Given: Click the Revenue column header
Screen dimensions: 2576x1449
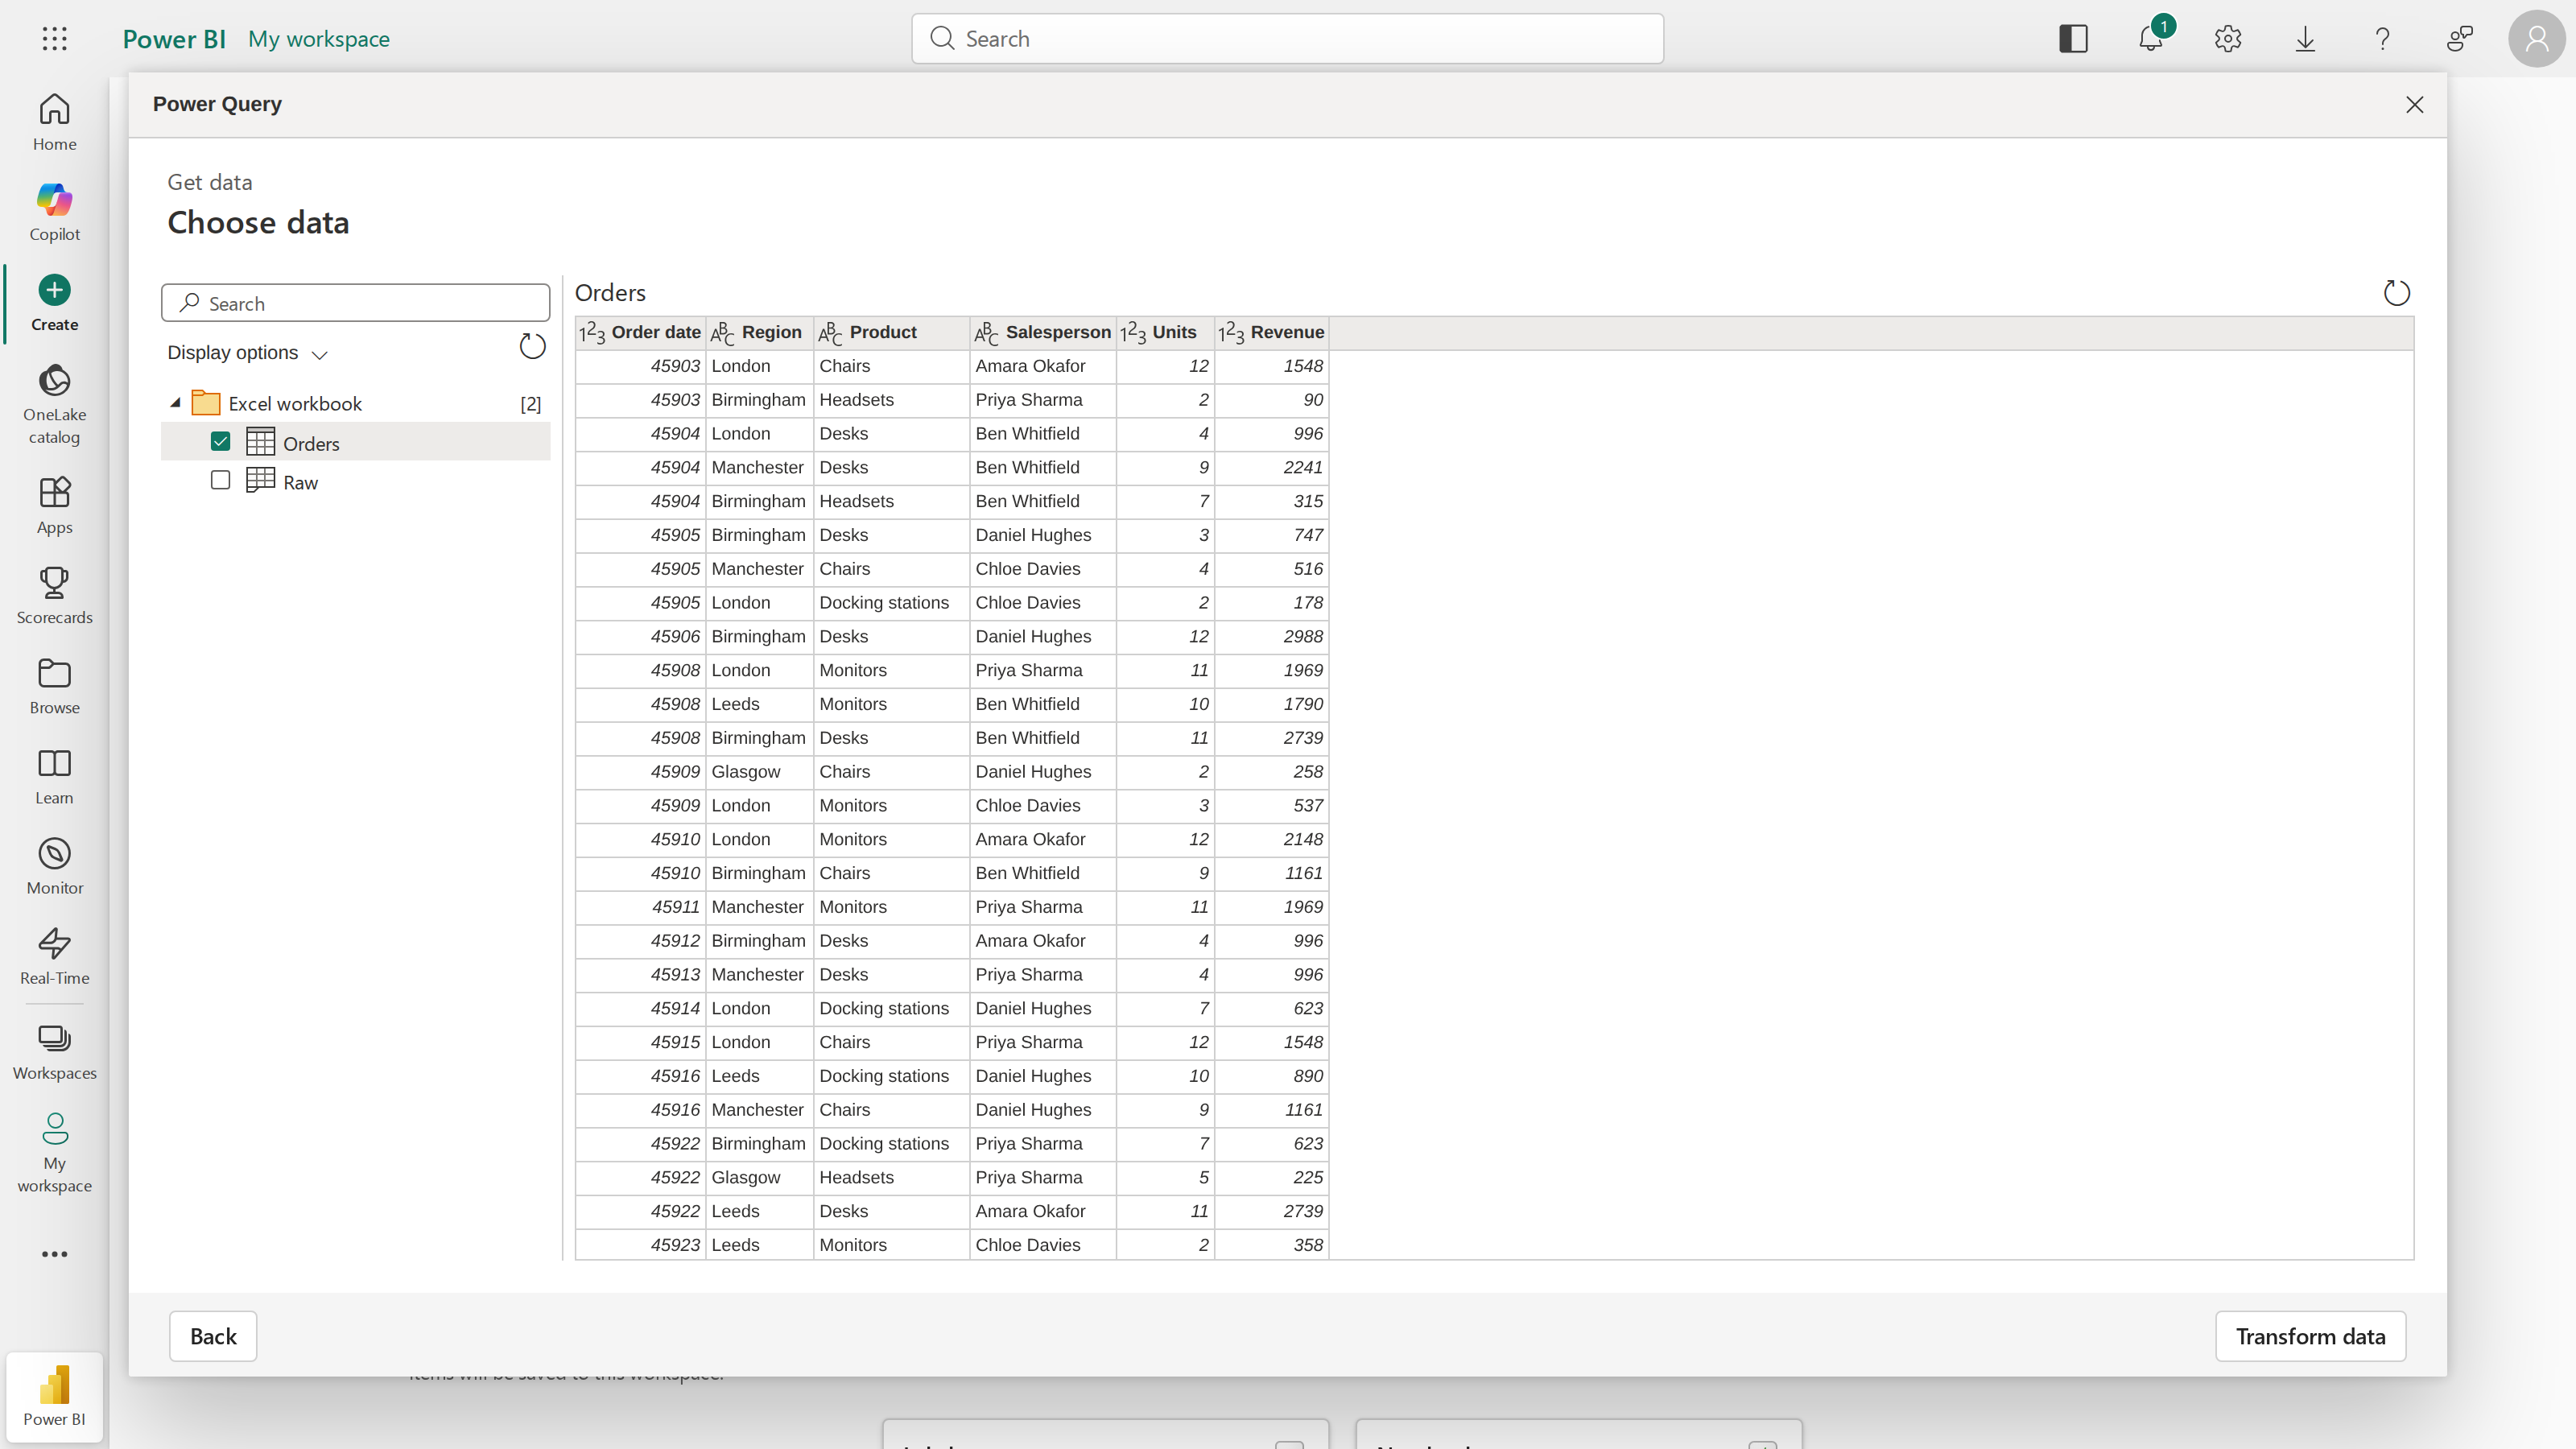Looking at the screenshot, I should [1271, 333].
